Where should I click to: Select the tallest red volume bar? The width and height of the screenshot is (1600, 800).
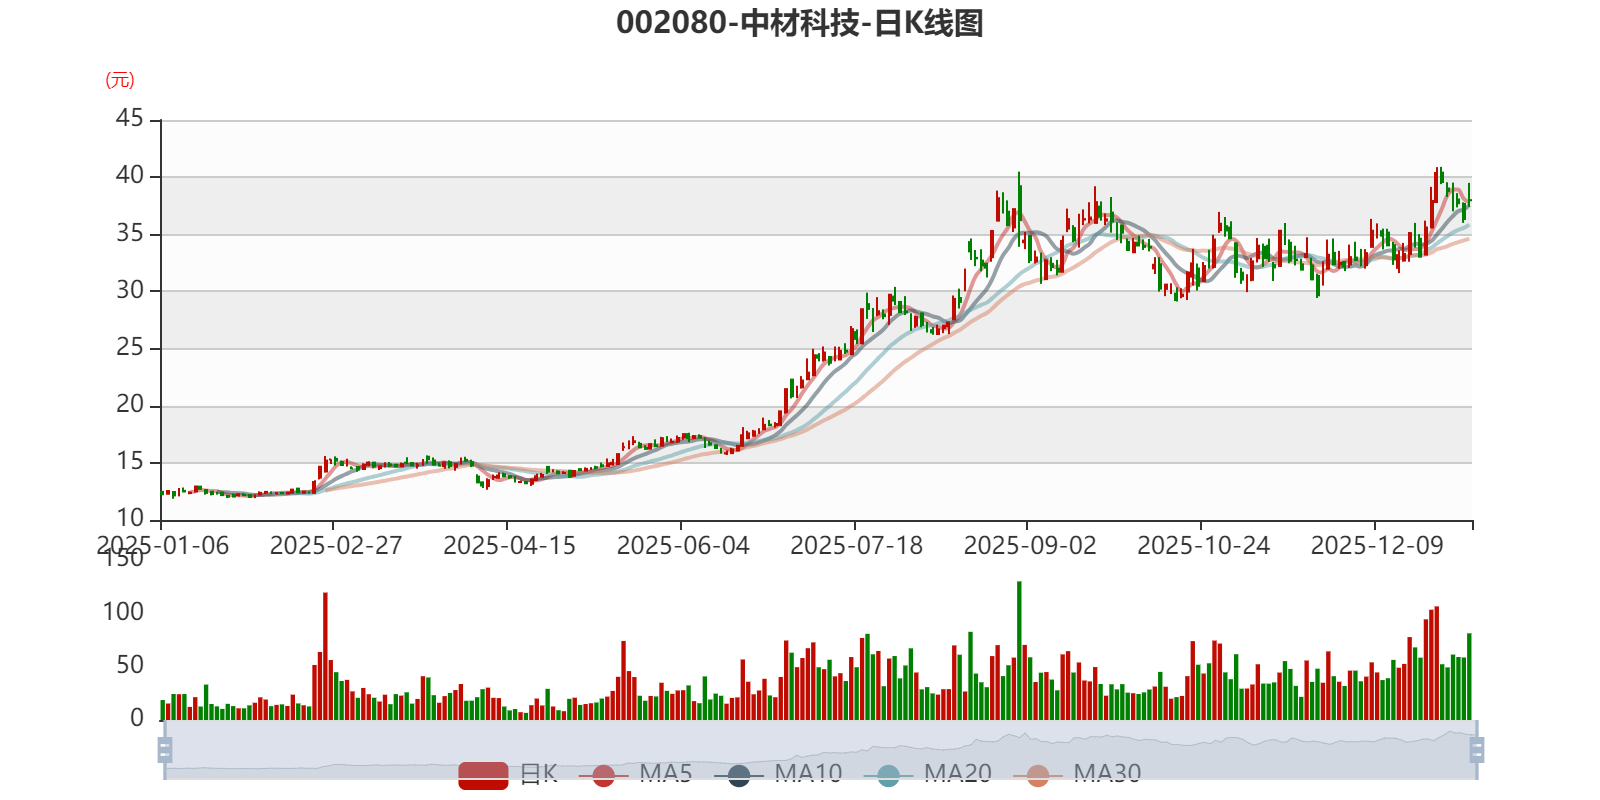point(325,656)
